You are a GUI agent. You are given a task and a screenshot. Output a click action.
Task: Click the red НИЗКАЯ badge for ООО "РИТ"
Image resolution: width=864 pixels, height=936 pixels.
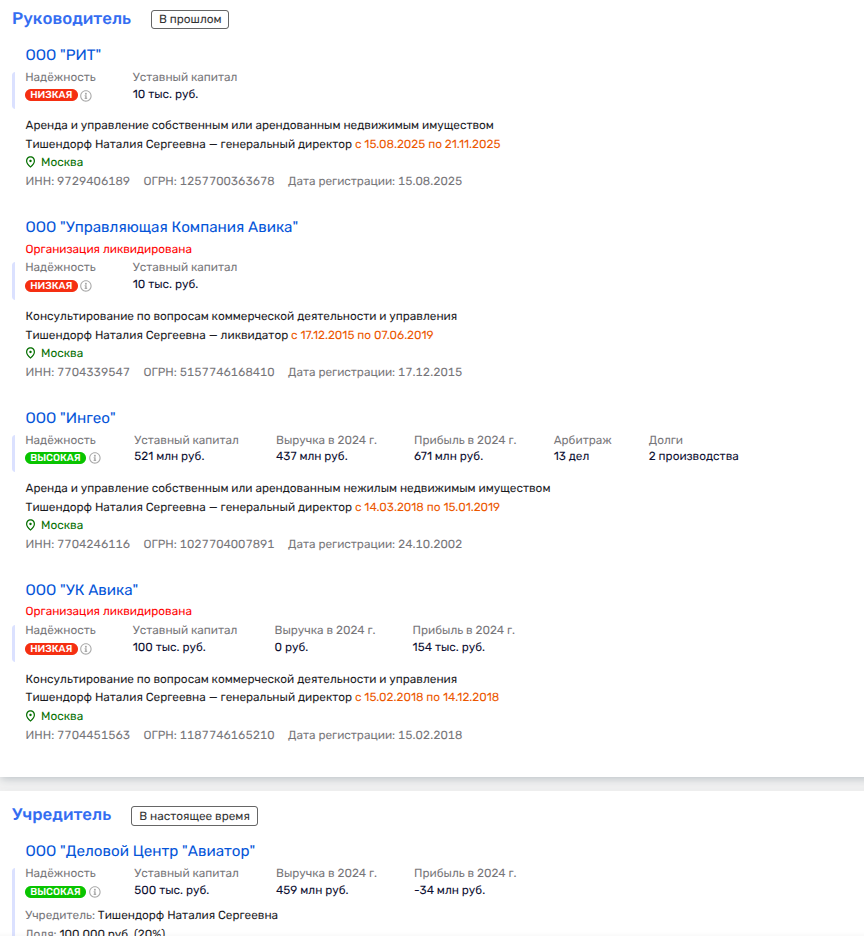pos(52,95)
